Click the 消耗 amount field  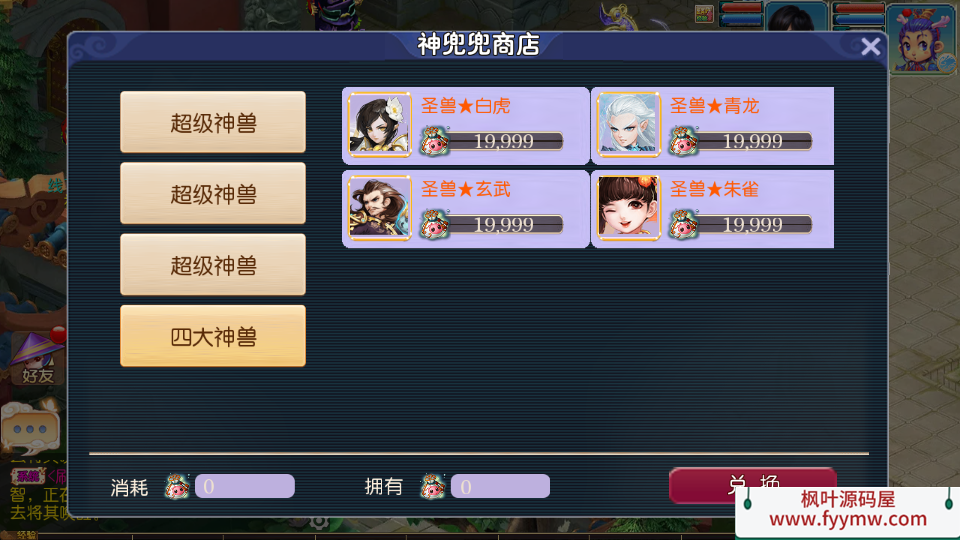click(245, 486)
